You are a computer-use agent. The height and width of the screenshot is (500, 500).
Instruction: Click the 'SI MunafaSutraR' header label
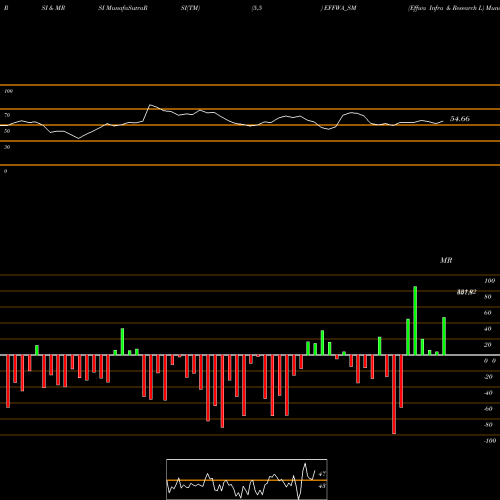[123, 8]
